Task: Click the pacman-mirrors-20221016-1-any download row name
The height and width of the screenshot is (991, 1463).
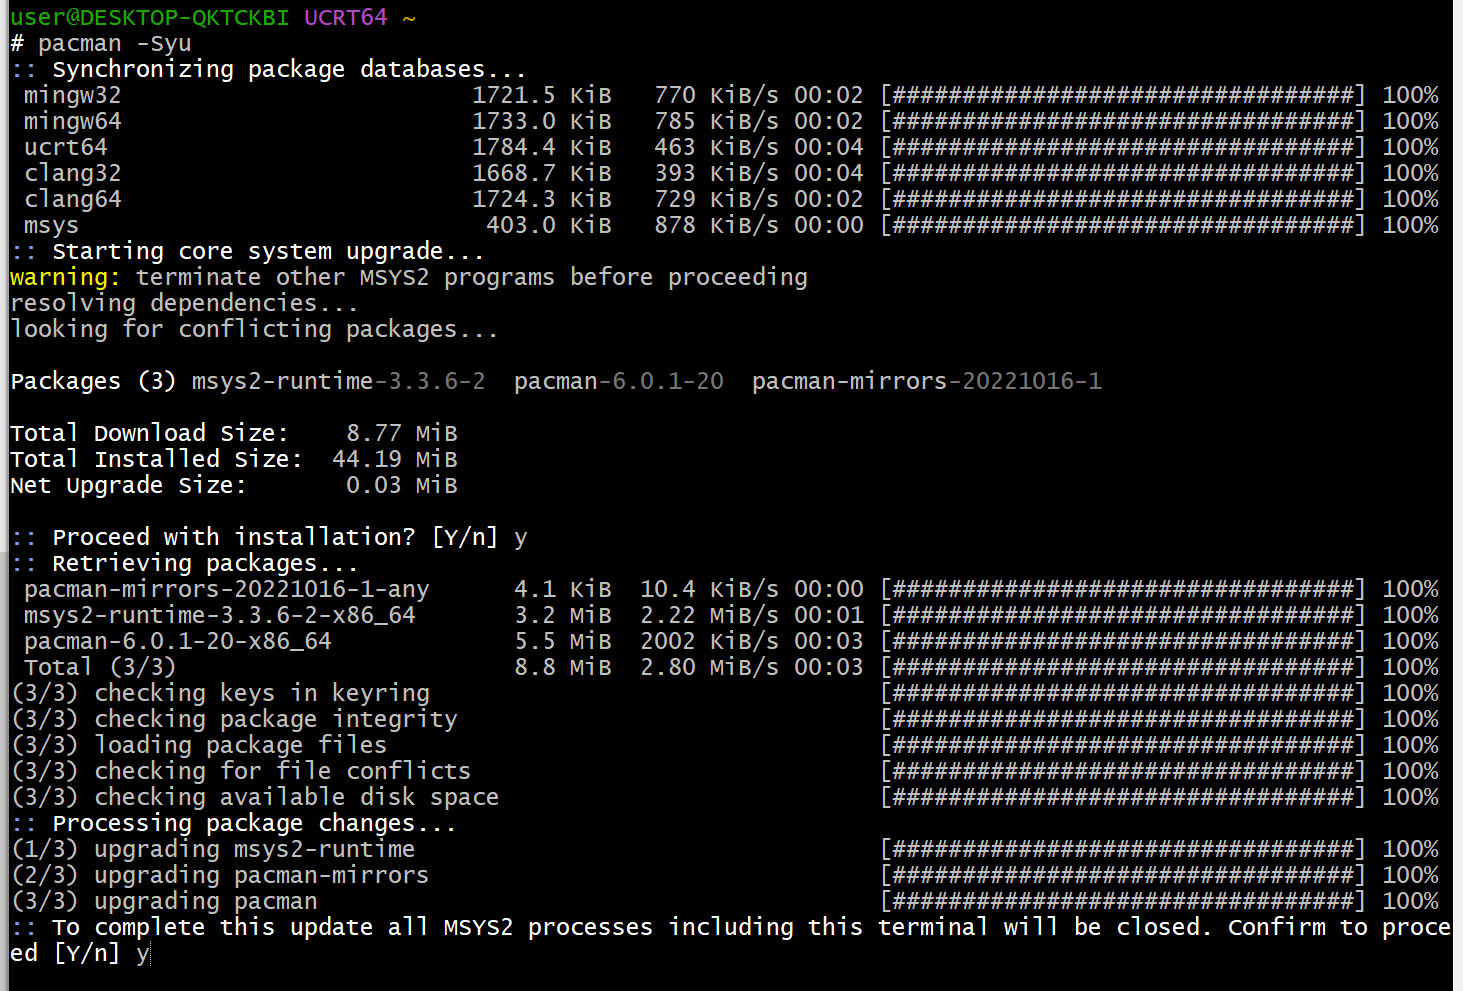Action: (227, 590)
